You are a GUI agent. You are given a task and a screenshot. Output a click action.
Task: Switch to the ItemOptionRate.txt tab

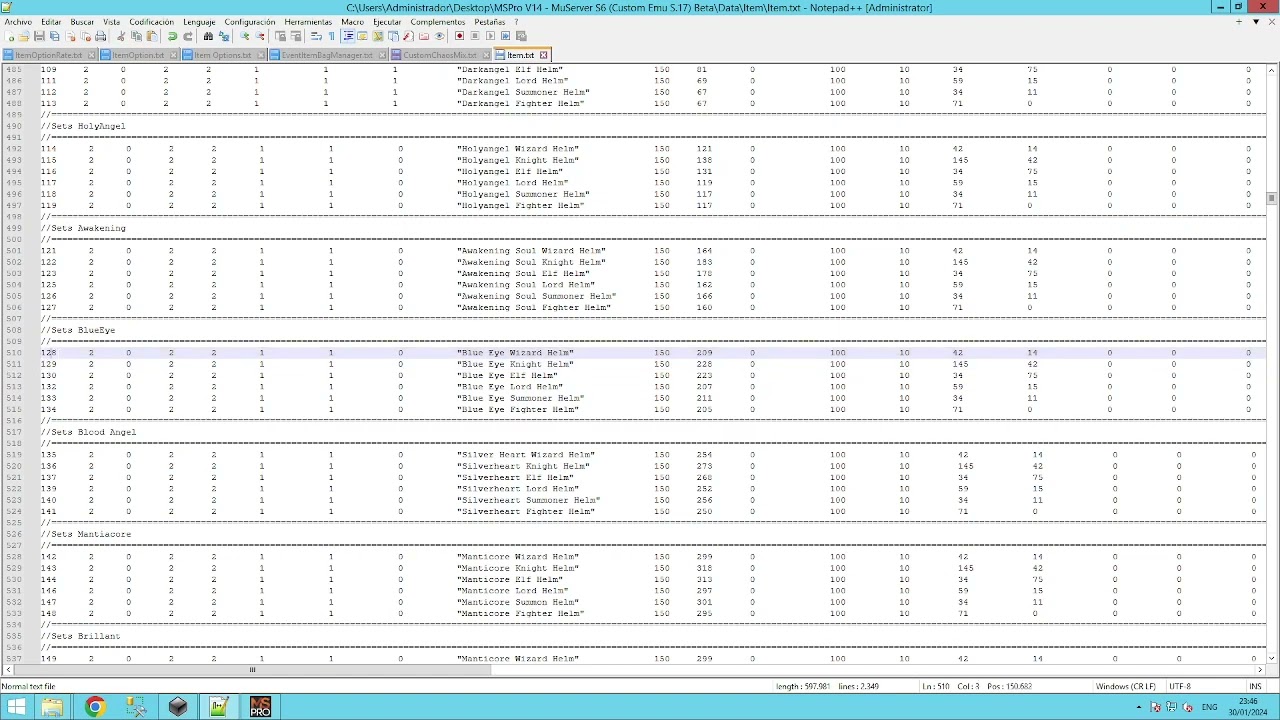click(x=49, y=55)
